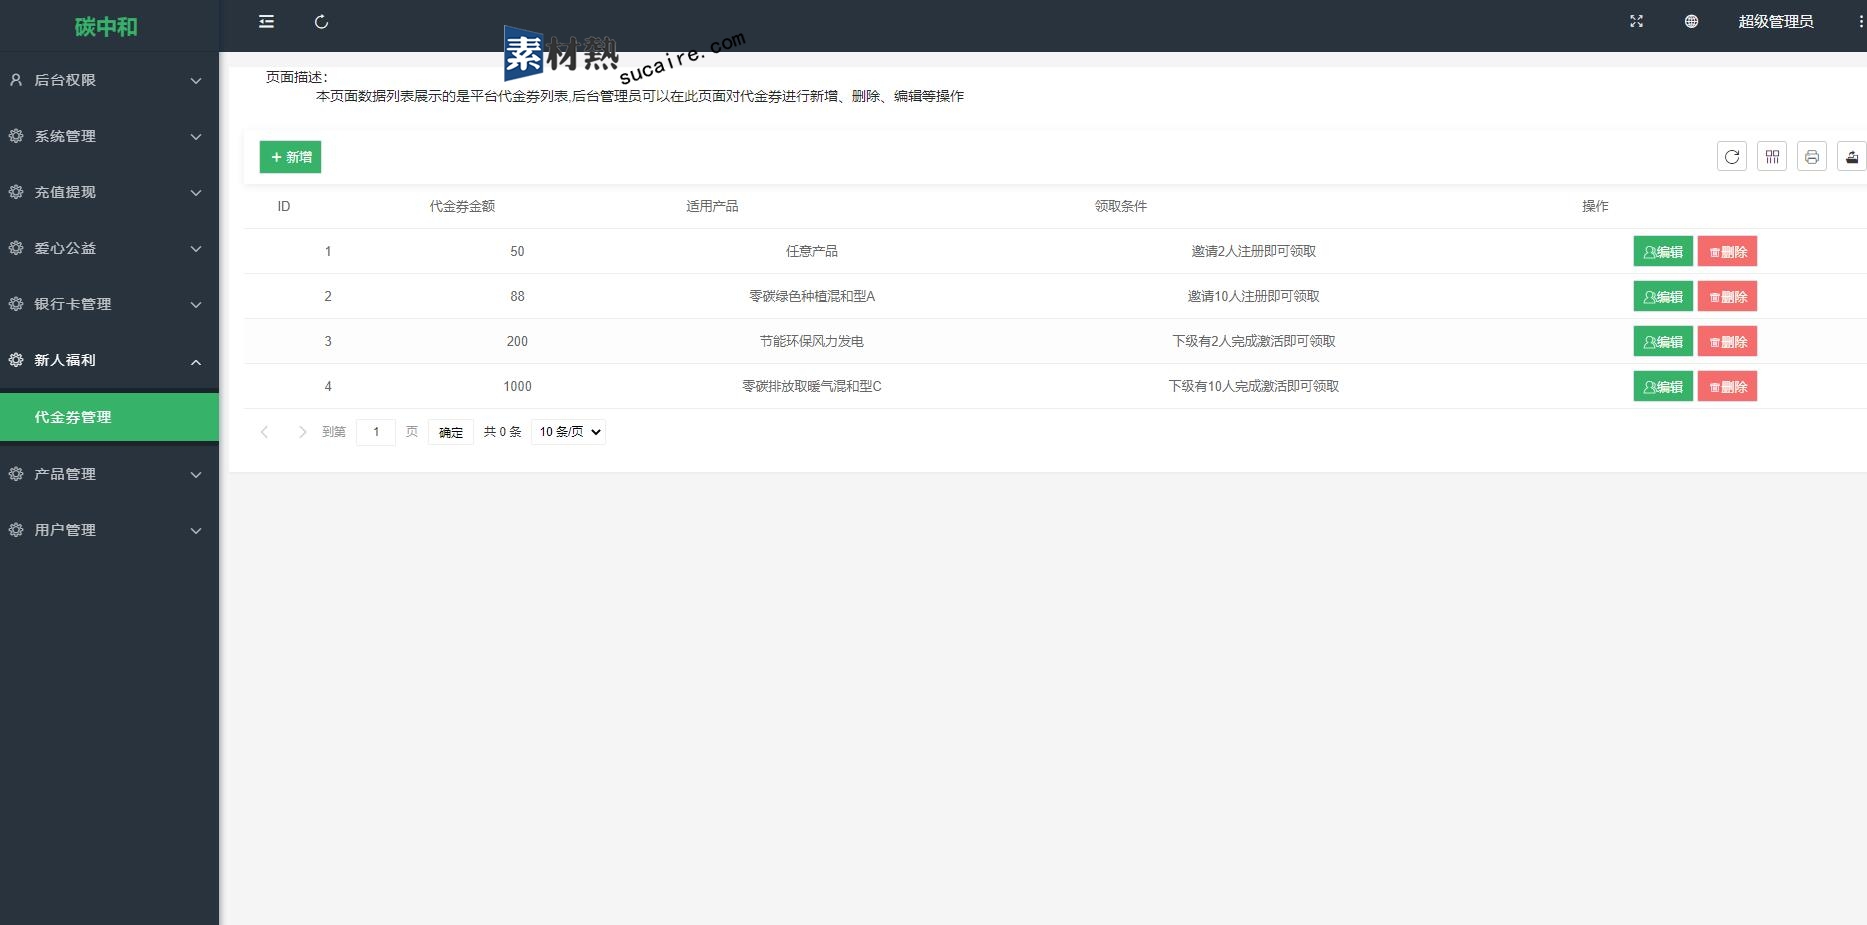Open 系统管理 sidebar menu label
This screenshot has width=1867, height=925.
[x=65, y=136]
